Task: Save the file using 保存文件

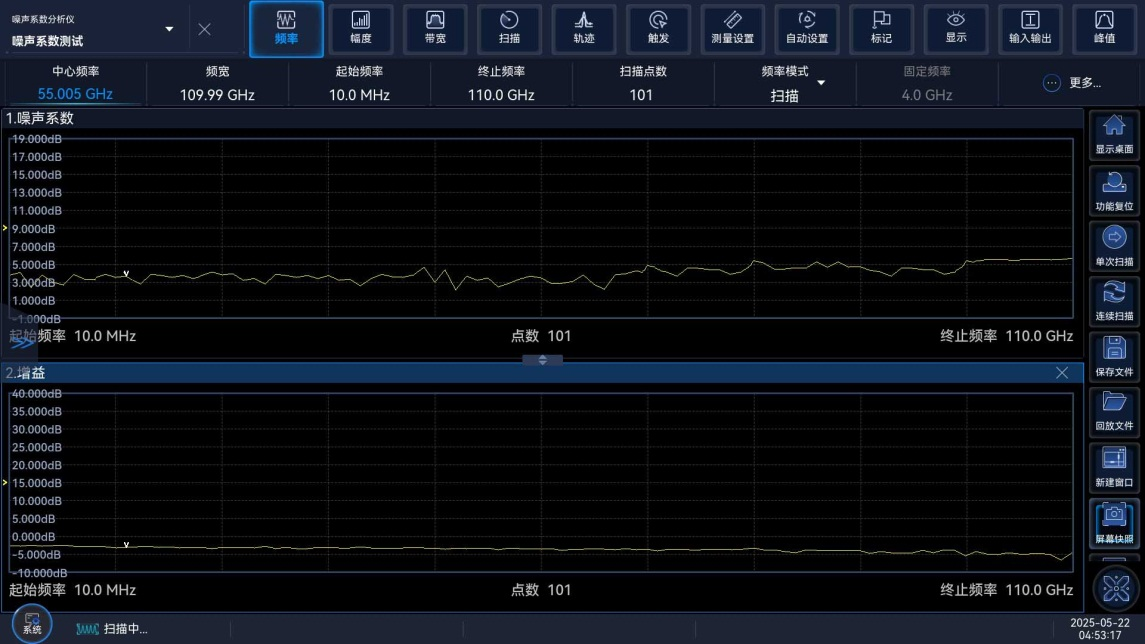Action: [x=1114, y=356]
